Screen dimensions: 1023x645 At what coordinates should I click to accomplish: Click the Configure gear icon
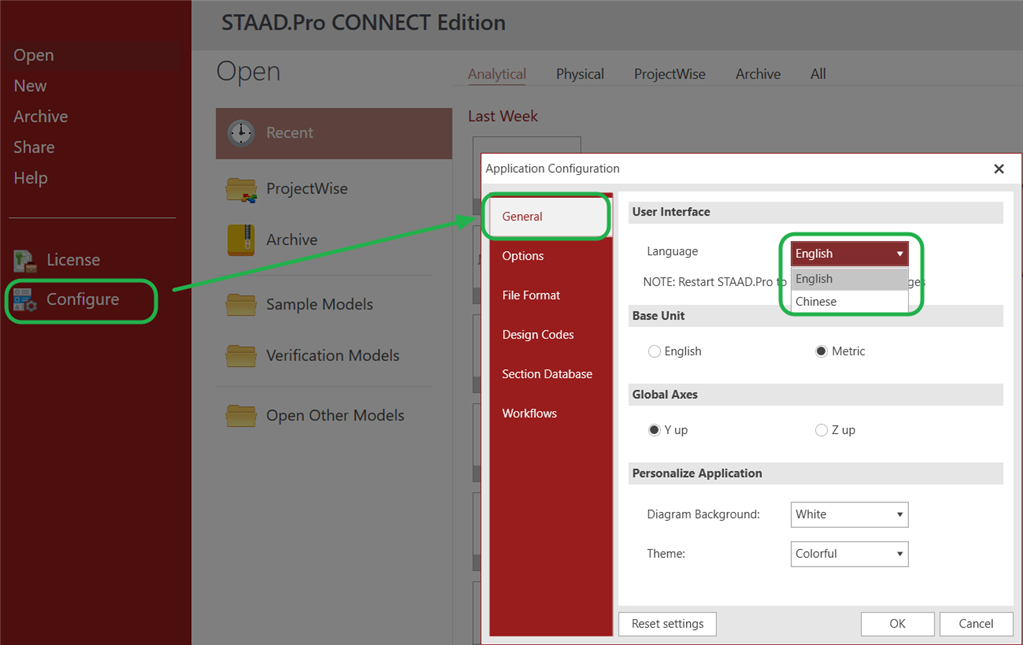[x=25, y=300]
